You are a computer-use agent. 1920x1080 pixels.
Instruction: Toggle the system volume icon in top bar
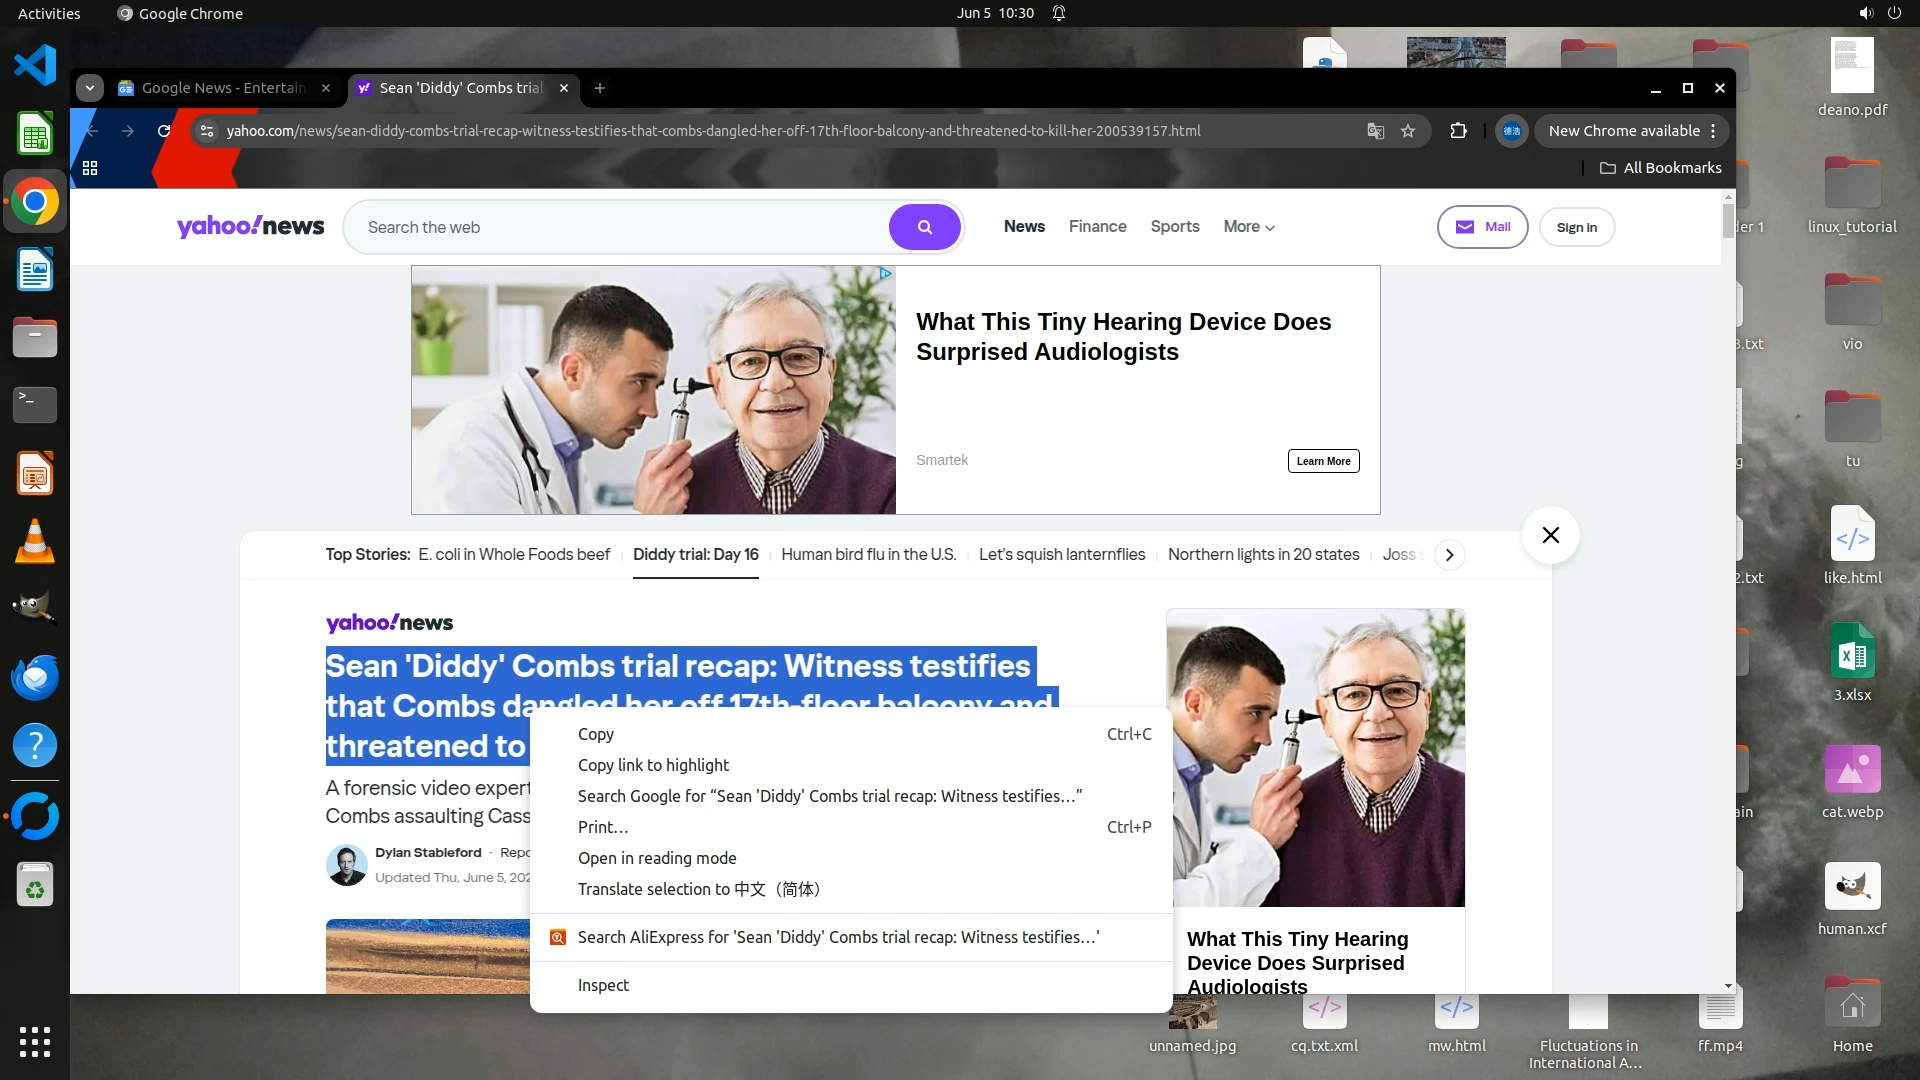click(x=1865, y=13)
